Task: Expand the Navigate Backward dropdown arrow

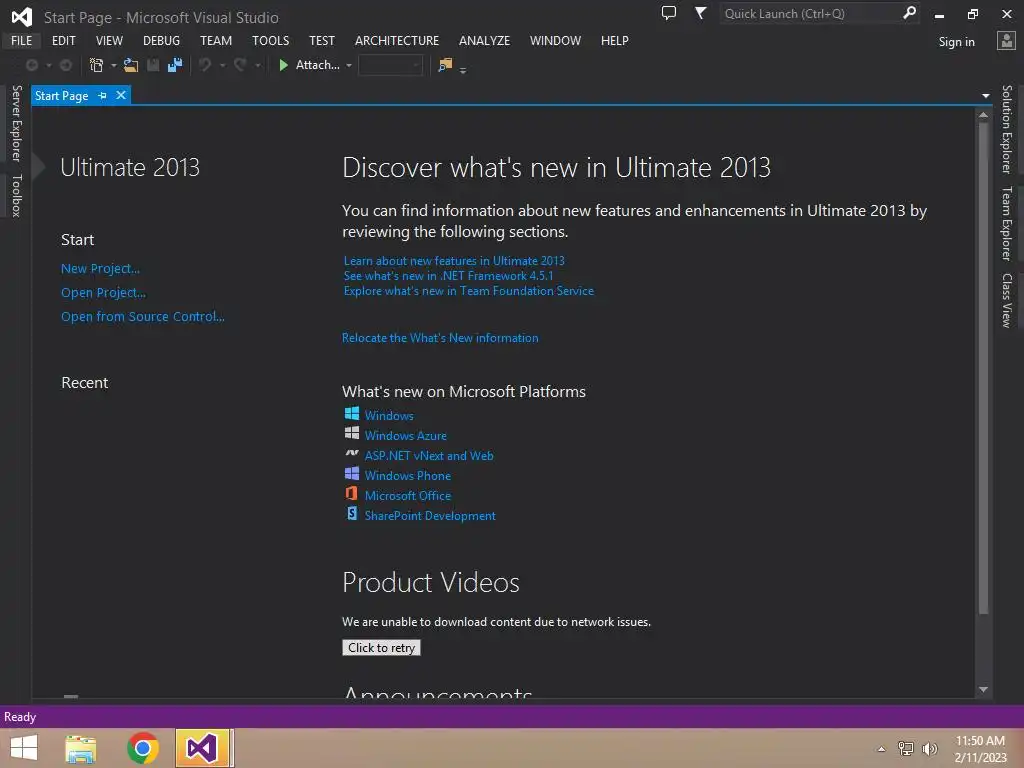Action: coord(48,65)
